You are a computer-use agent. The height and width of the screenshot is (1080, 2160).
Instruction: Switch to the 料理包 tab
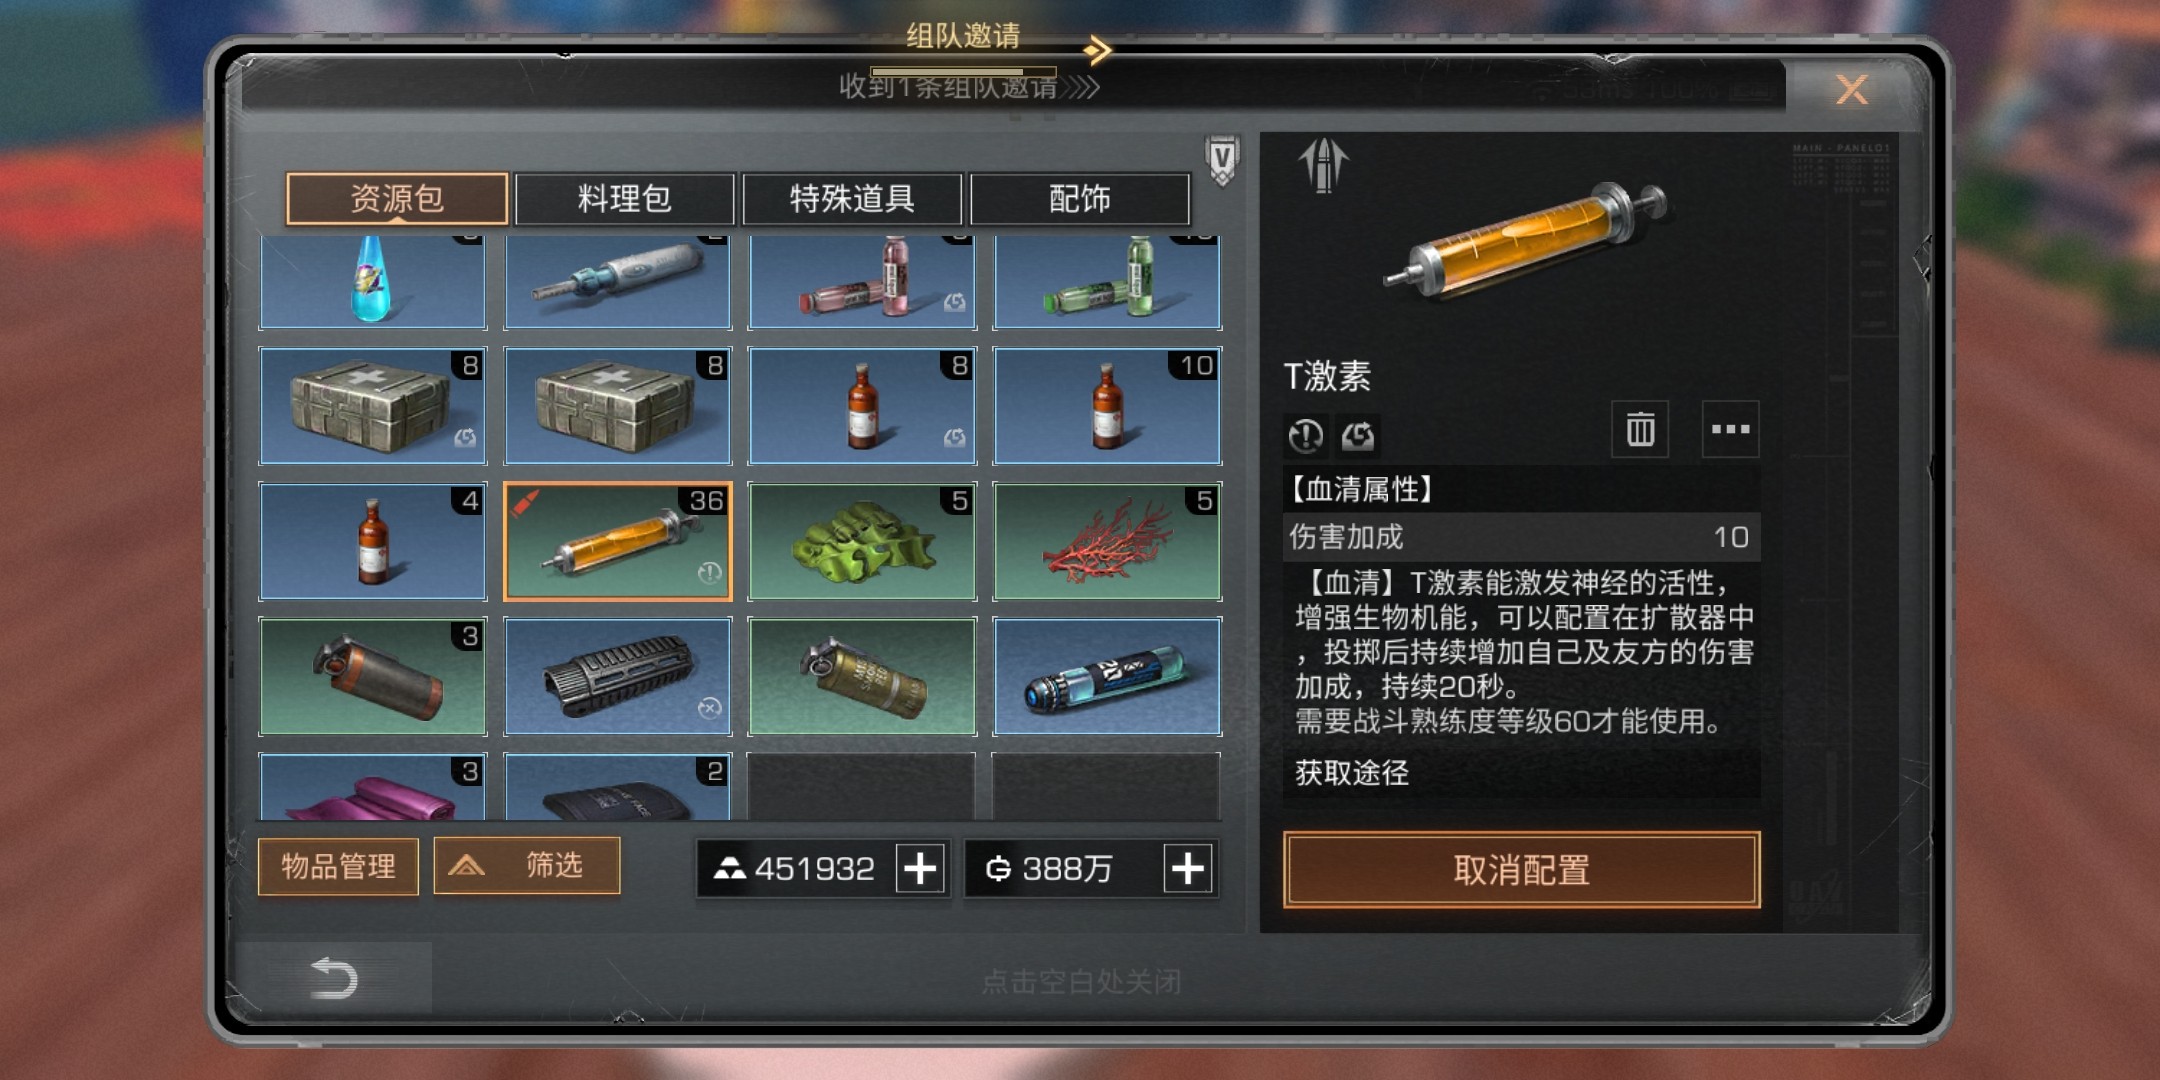tap(625, 199)
